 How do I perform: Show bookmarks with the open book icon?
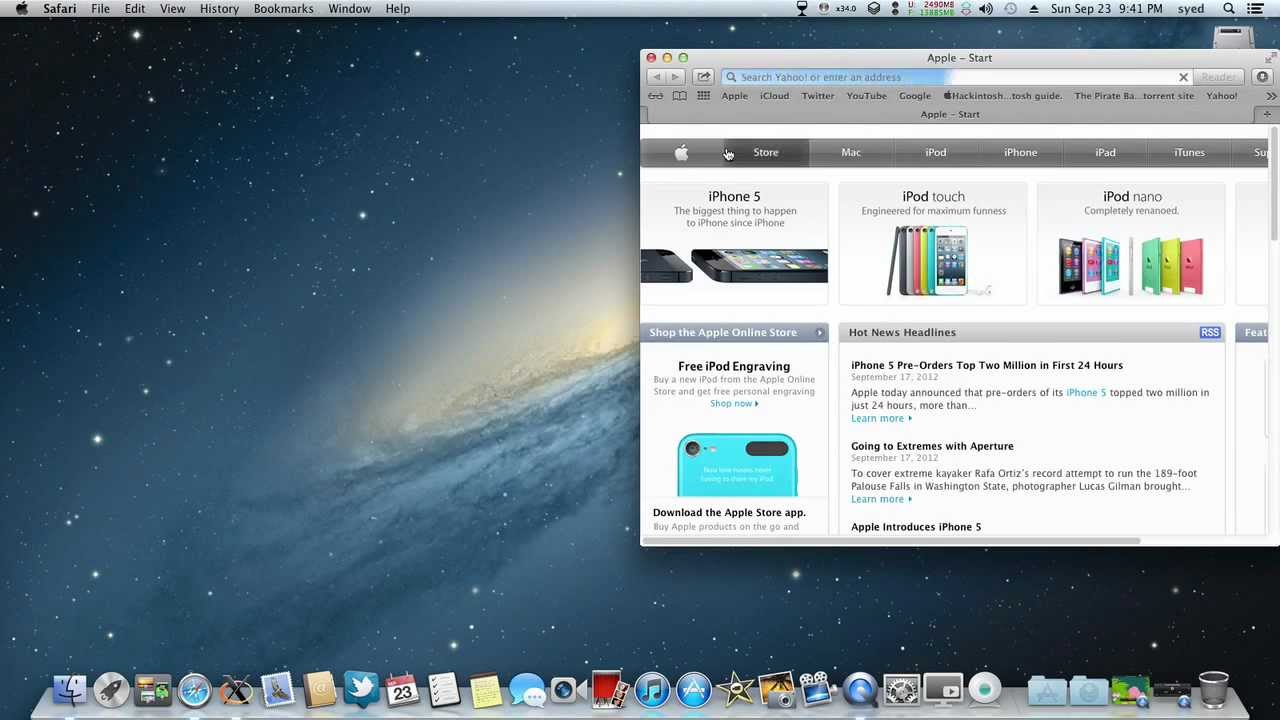tap(679, 96)
